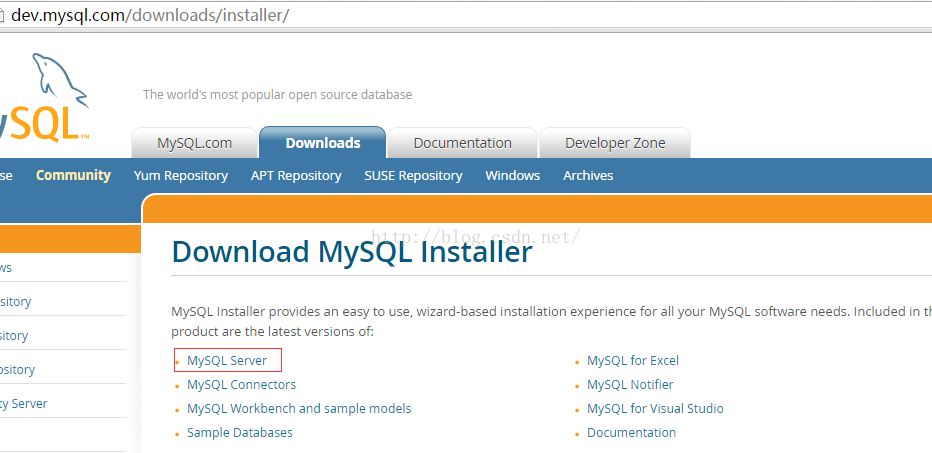Select the Downloads tab
This screenshot has width=932, height=453.
(323, 143)
